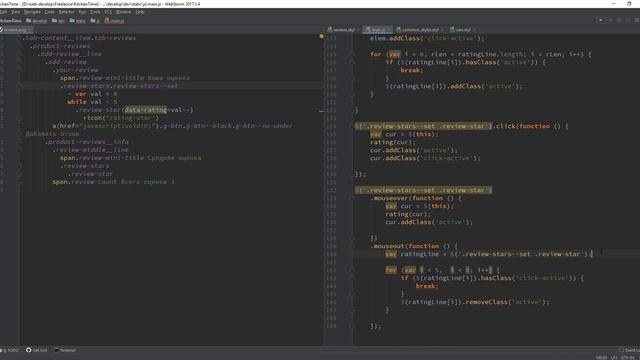Place cursor on var ratingLine declaration line
Viewport: 640px width, 360px height.
point(488,254)
